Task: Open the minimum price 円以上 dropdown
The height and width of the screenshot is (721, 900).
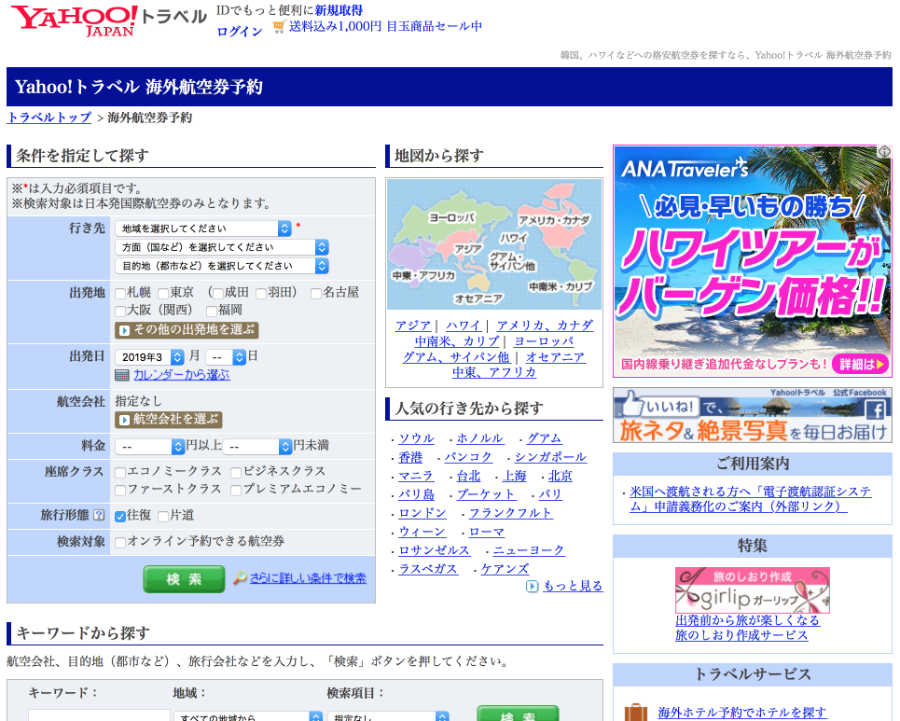Action: pos(150,446)
